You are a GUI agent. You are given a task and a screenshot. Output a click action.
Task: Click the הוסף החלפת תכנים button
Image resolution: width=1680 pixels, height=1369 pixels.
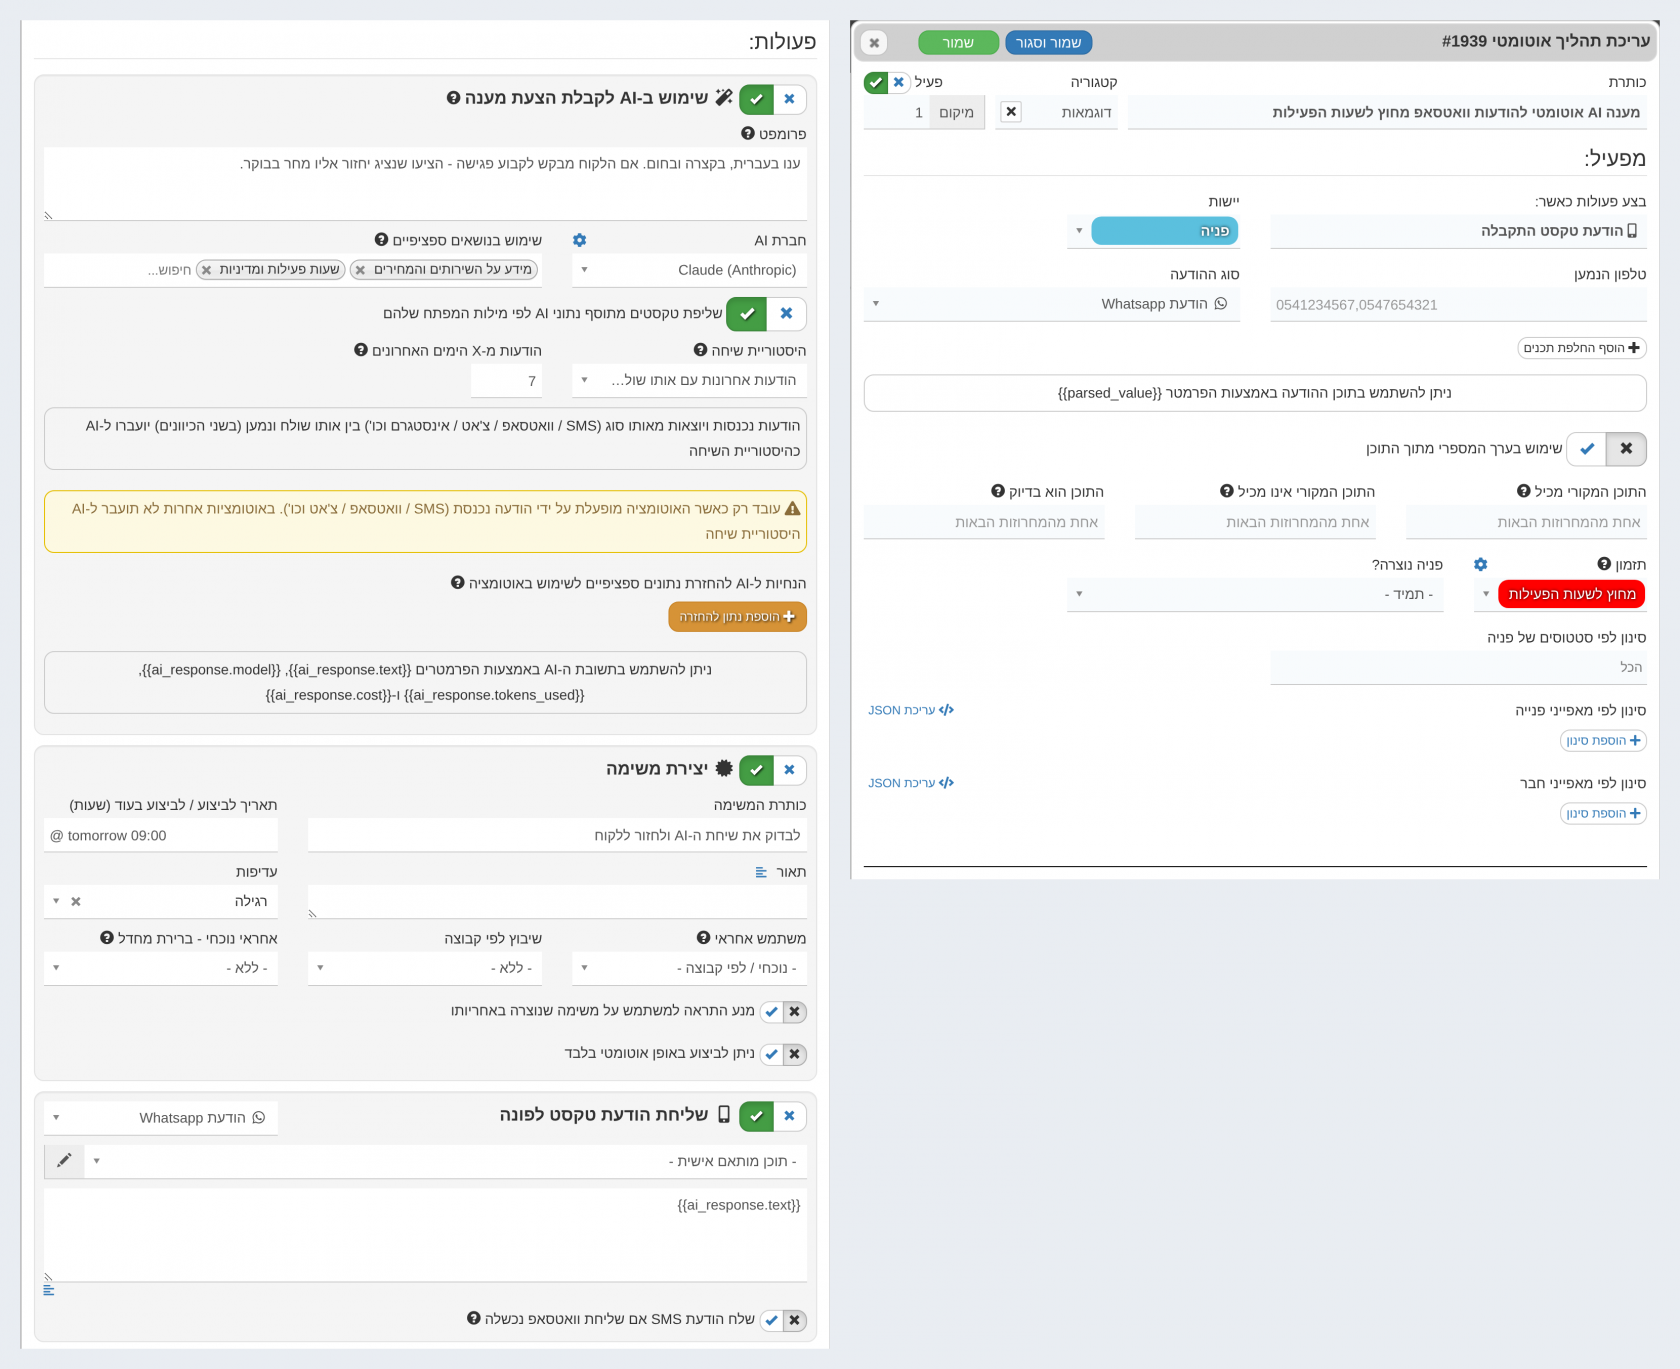point(1581,348)
